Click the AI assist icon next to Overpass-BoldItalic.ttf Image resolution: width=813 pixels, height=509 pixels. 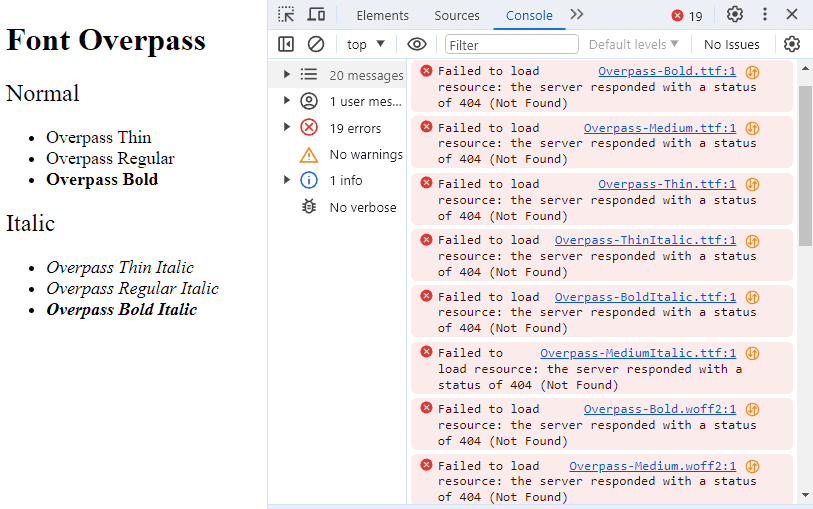coord(752,298)
